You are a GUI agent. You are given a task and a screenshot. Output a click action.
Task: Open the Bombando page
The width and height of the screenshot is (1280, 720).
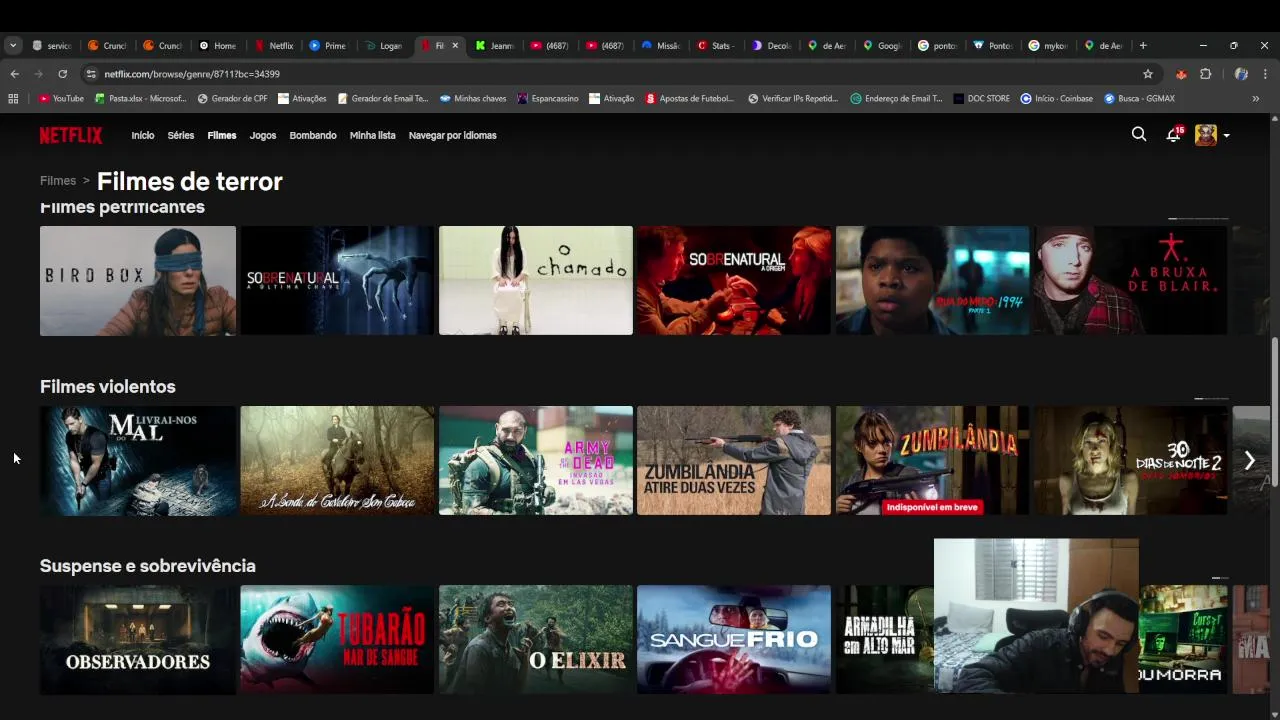tap(313, 135)
